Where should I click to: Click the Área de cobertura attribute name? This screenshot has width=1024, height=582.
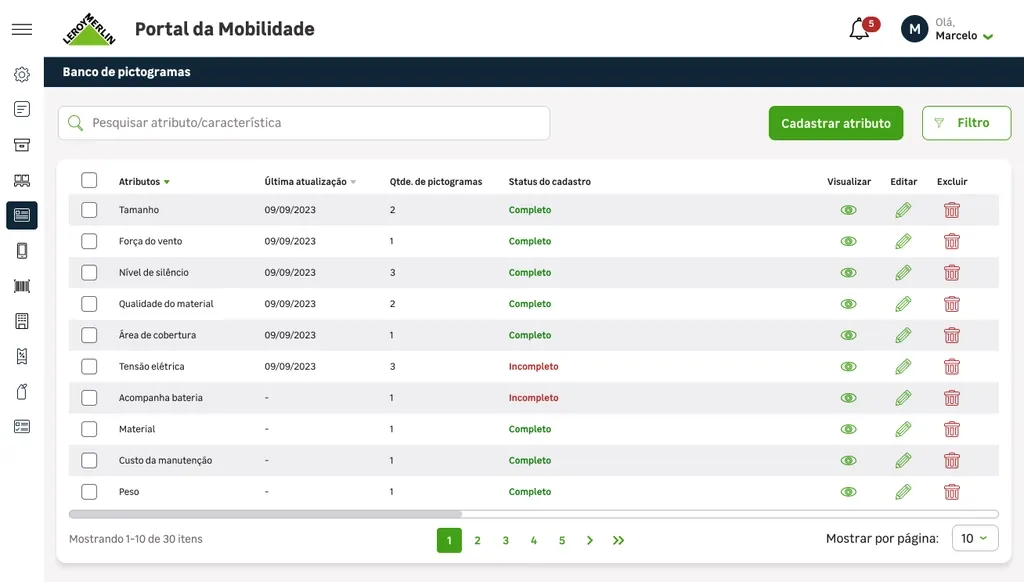click(x=157, y=335)
